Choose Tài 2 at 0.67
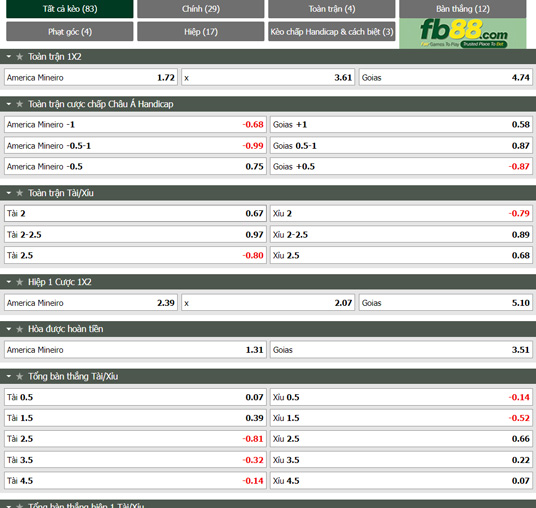 (x=135, y=213)
